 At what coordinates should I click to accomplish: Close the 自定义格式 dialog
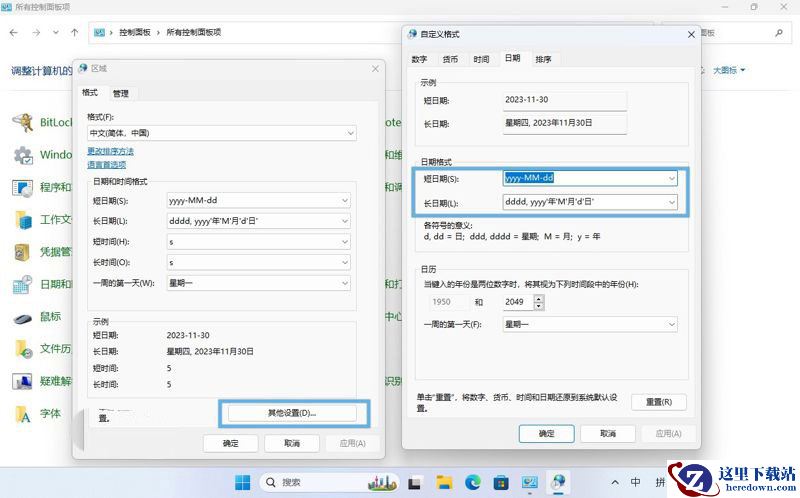pos(691,34)
